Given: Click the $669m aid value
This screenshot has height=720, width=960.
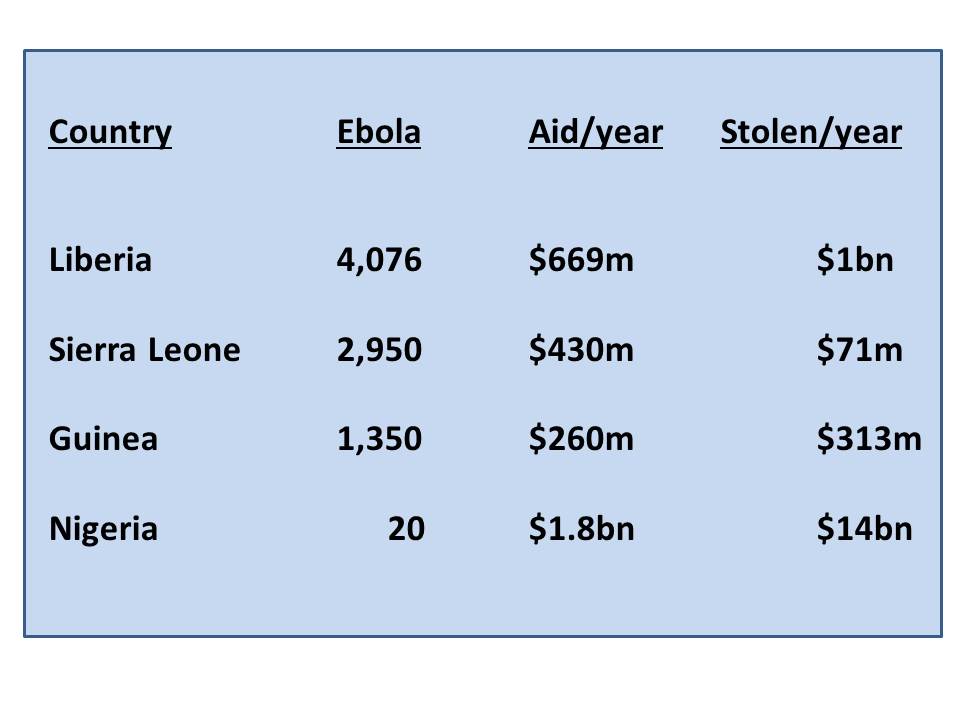Looking at the screenshot, I should click(x=581, y=260).
